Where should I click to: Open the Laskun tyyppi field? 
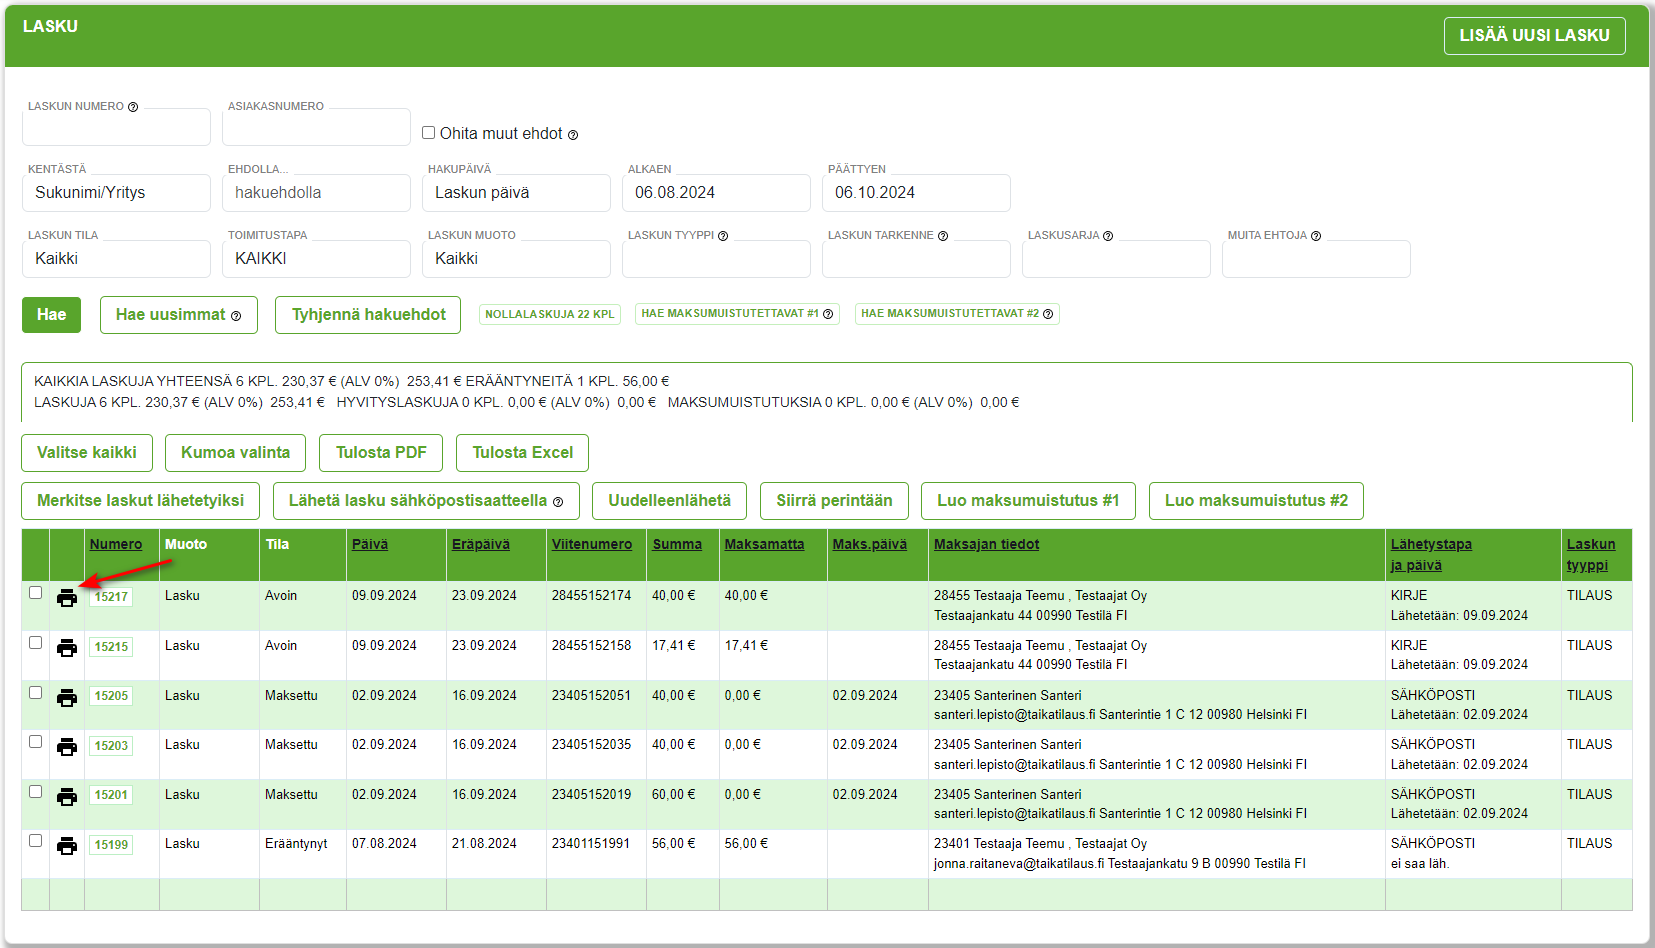coord(716,259)
